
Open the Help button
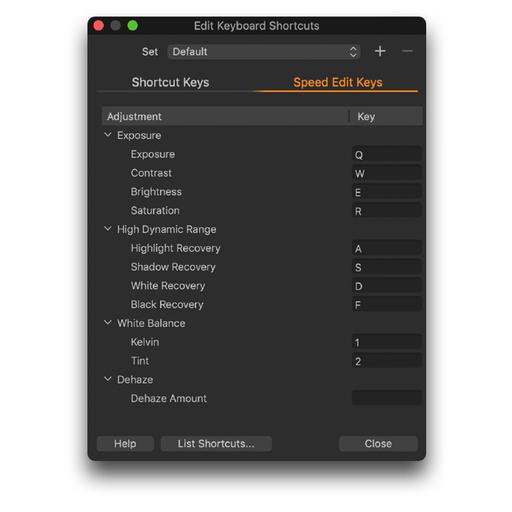point(125,444)
